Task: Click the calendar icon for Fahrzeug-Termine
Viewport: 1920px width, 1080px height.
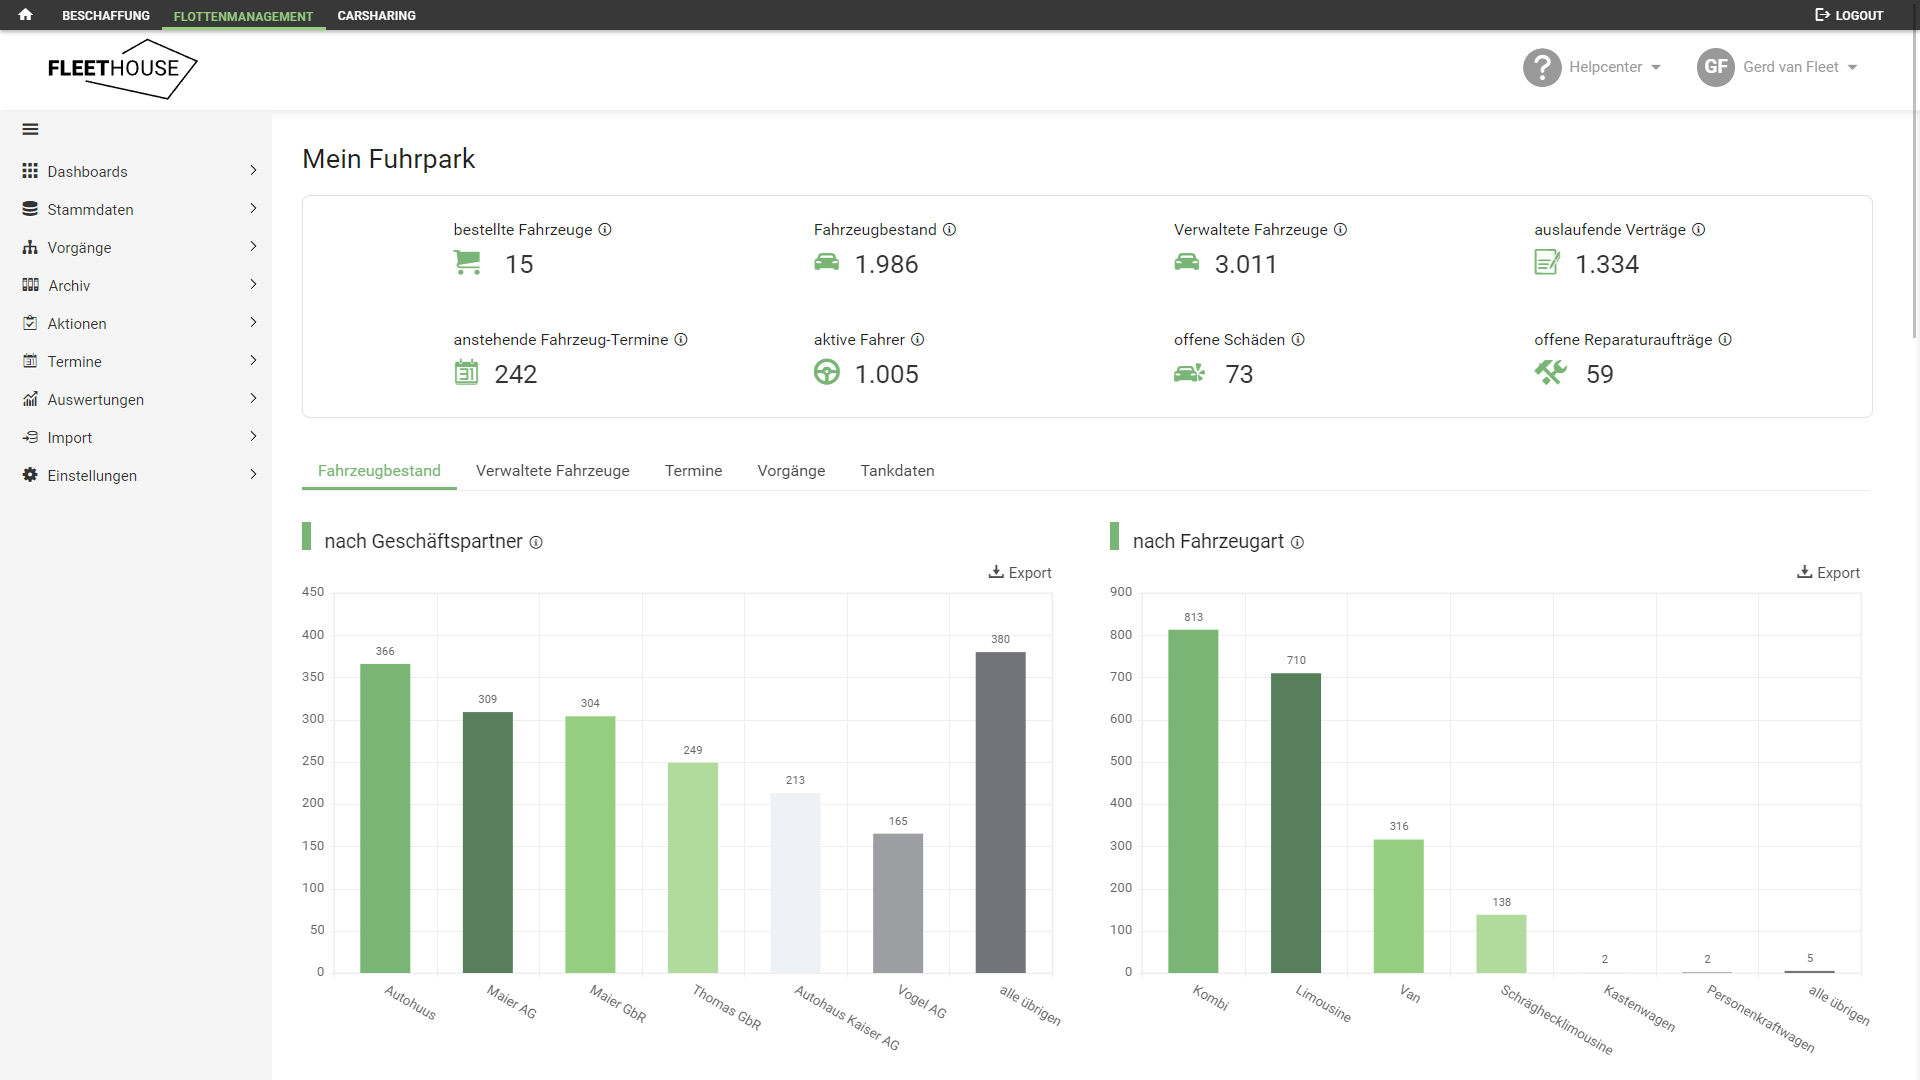Action: click(466, 373)
